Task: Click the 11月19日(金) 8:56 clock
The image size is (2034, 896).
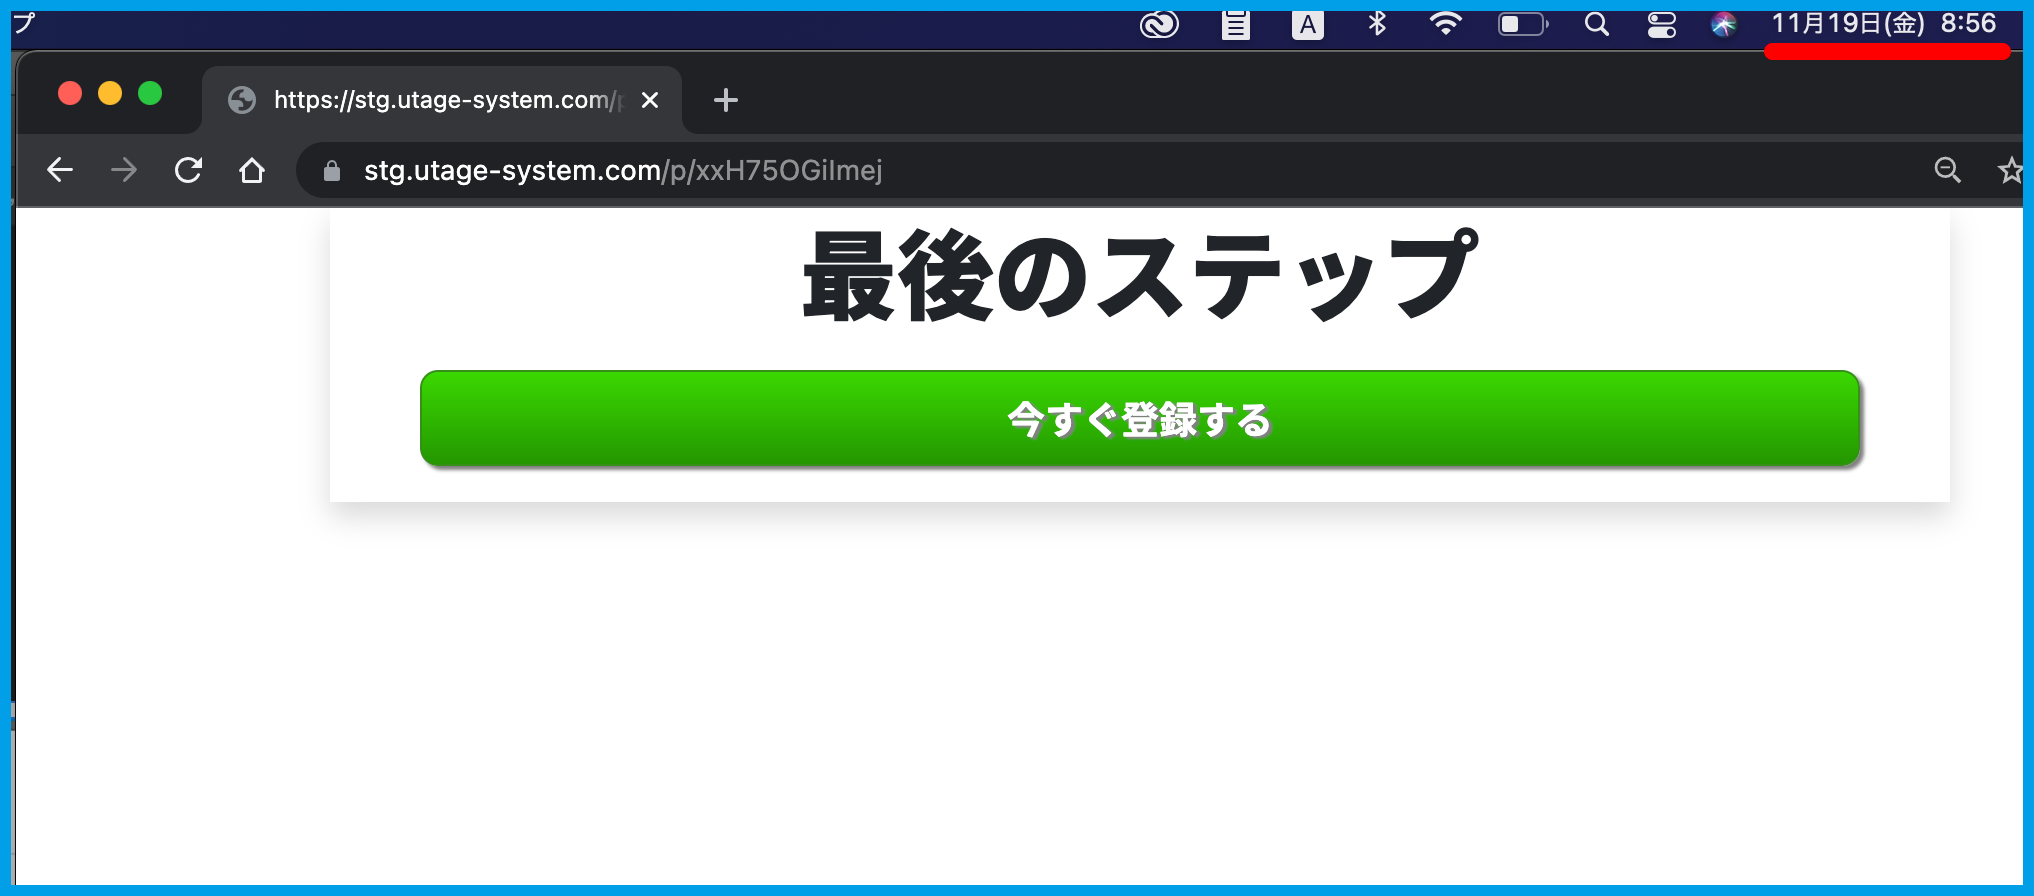Action: [x=1884, y=24]
